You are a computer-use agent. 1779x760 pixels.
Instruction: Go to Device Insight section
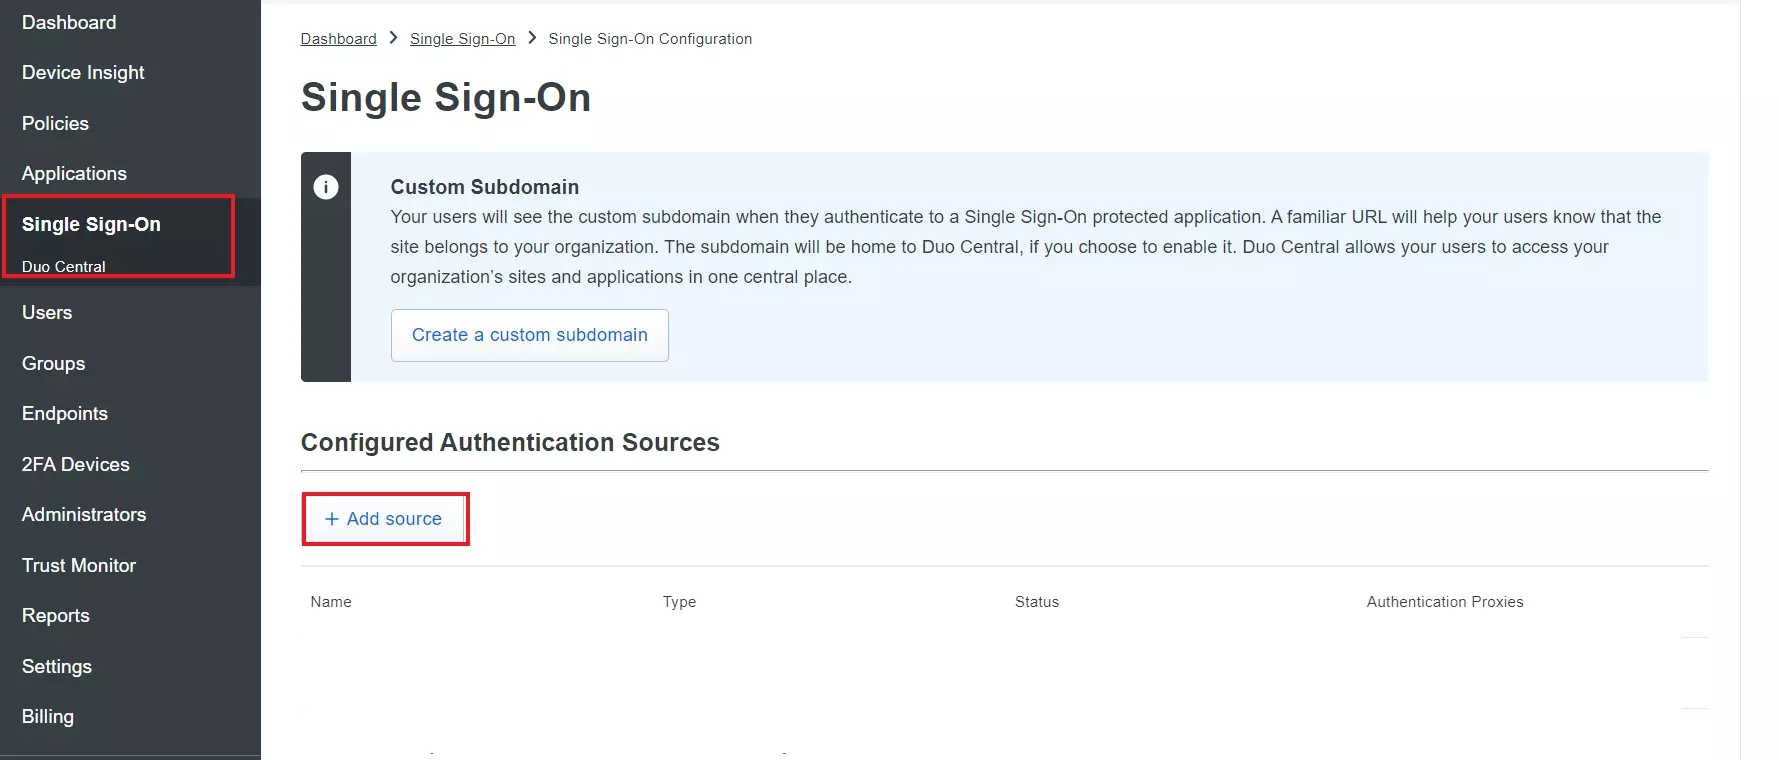click(83, 73)
